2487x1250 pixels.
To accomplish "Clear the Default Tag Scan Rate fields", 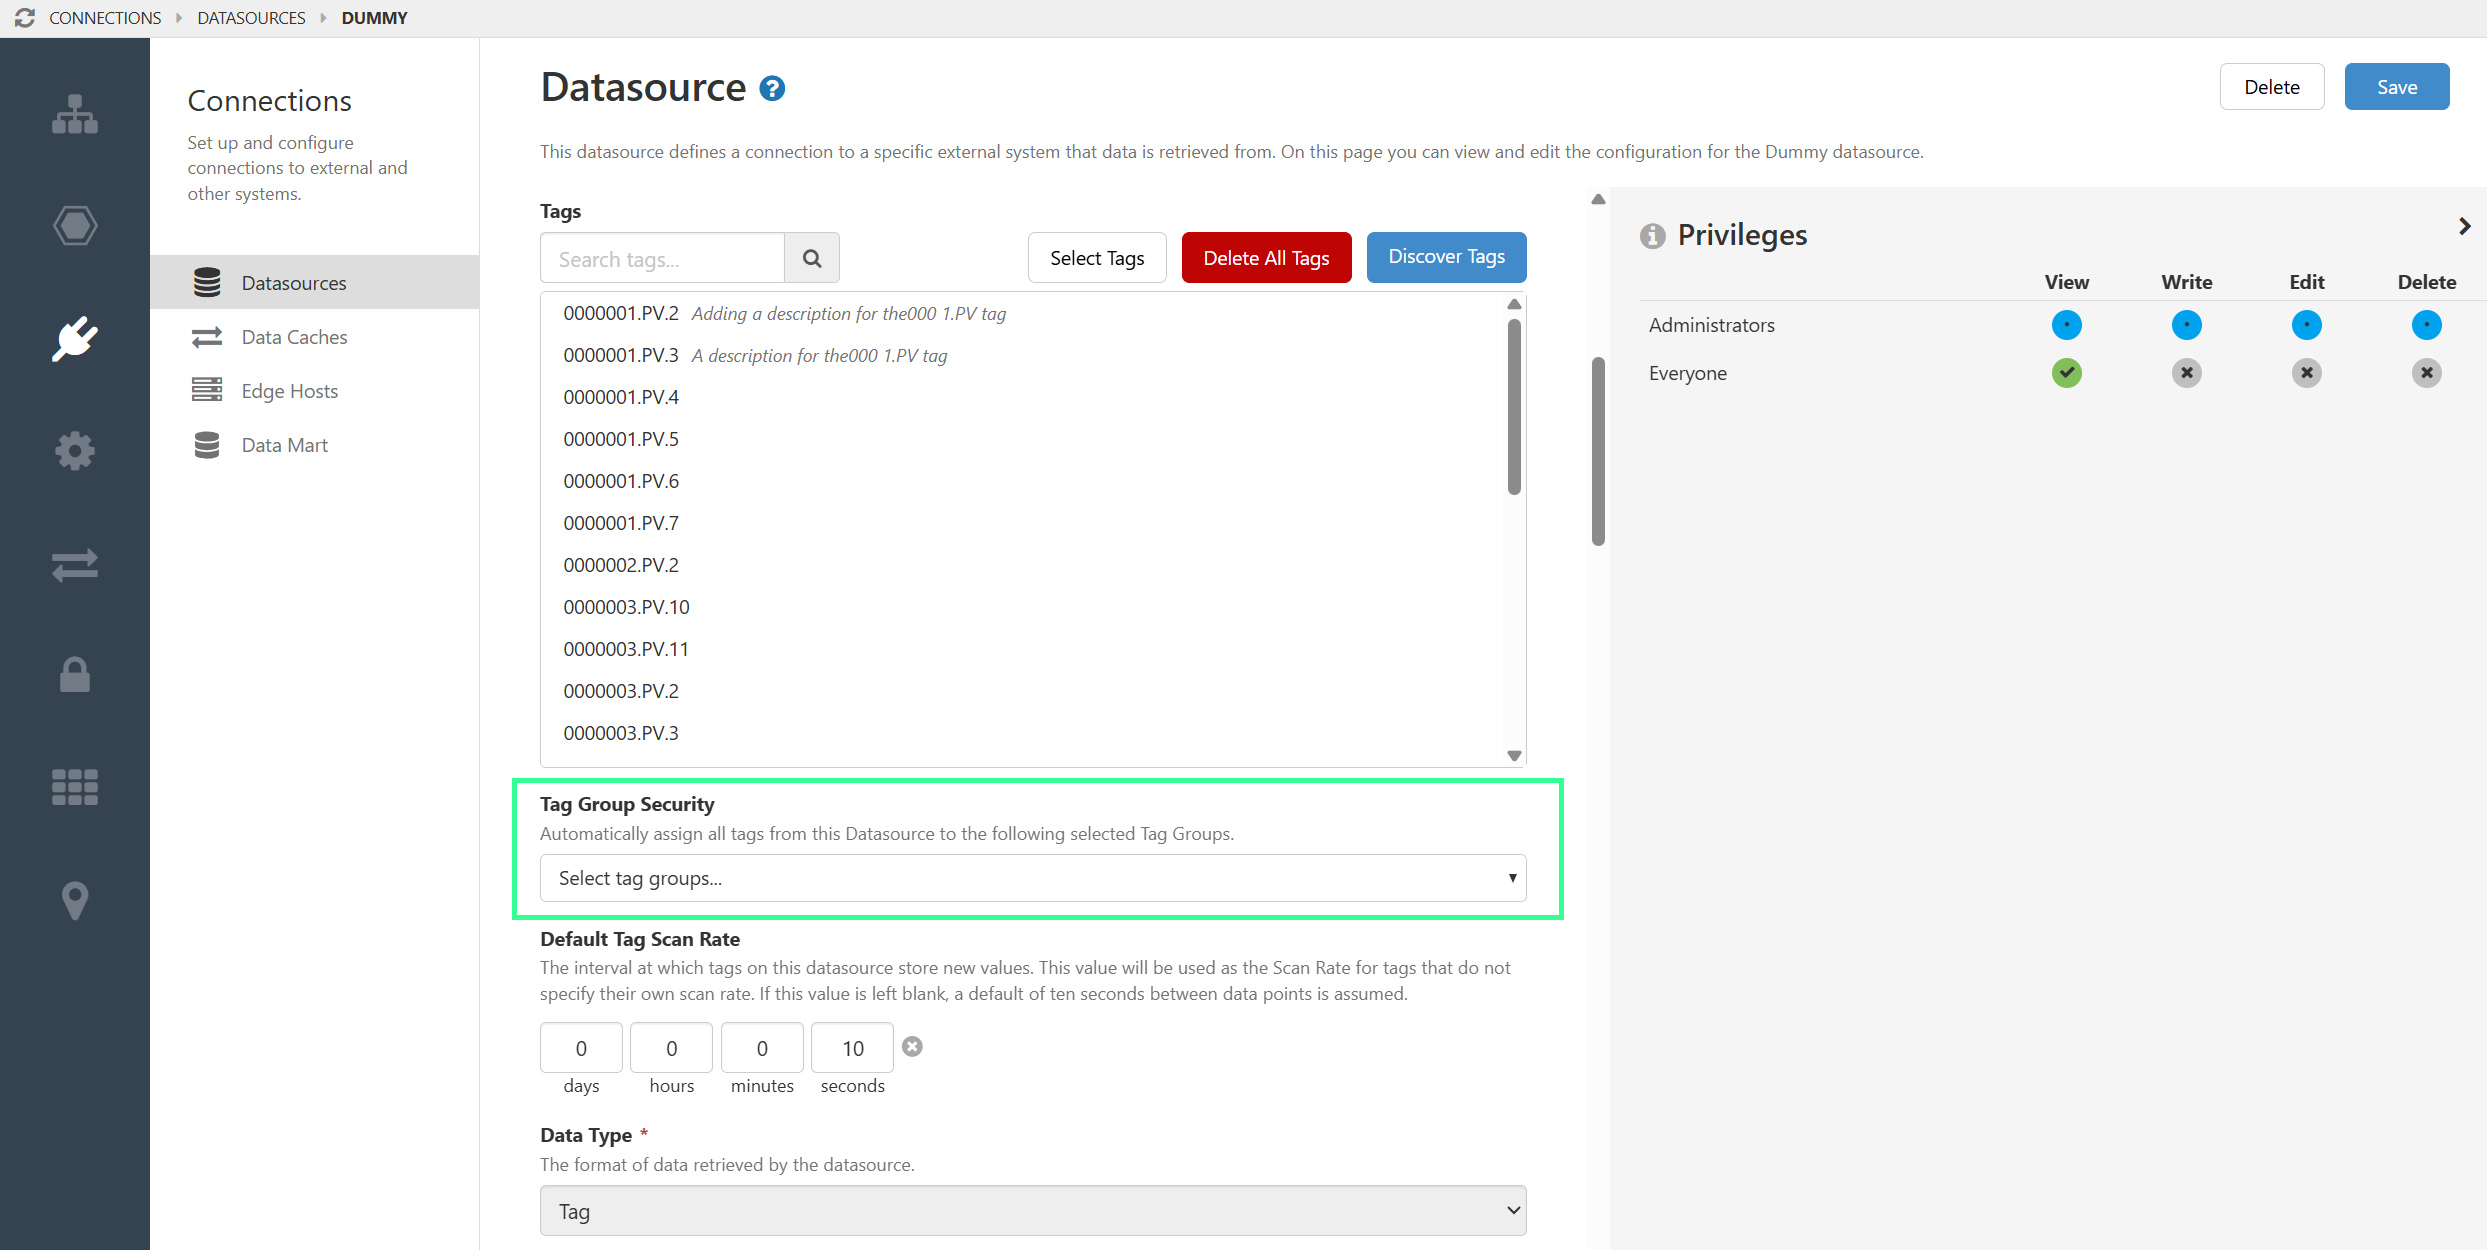I will click(x=911, y=1046).
